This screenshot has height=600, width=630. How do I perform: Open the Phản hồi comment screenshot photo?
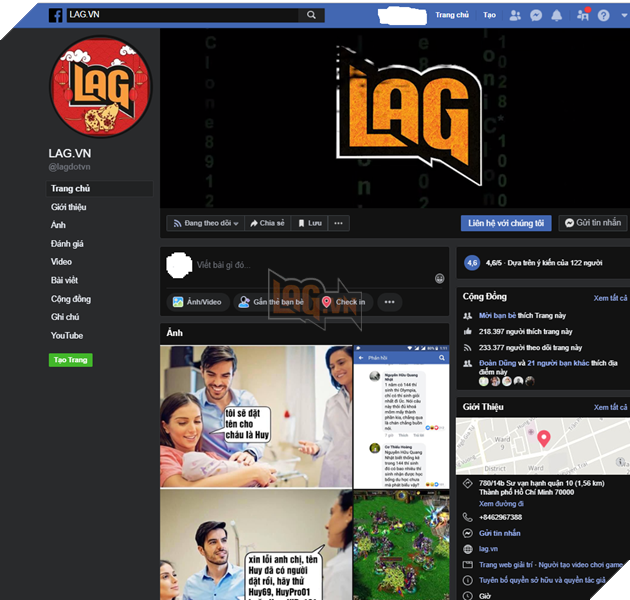tap(401, 416)
